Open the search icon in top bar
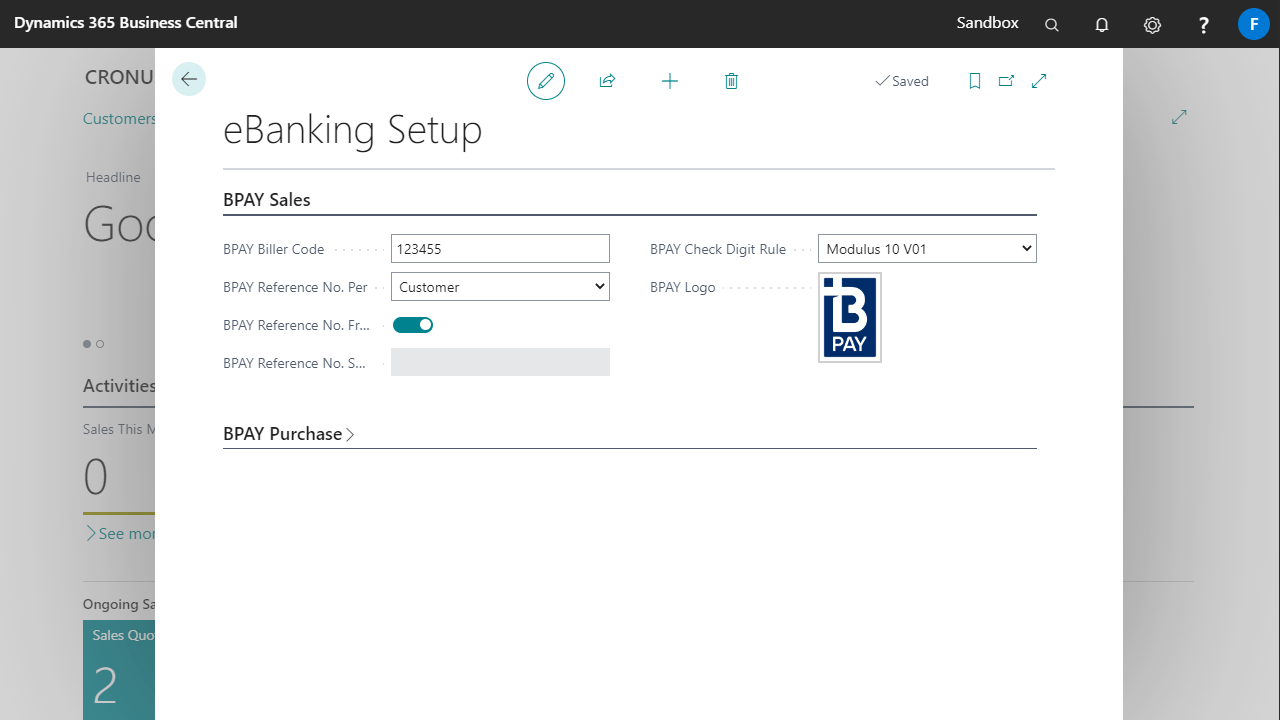 click(x=1052, y=25)
